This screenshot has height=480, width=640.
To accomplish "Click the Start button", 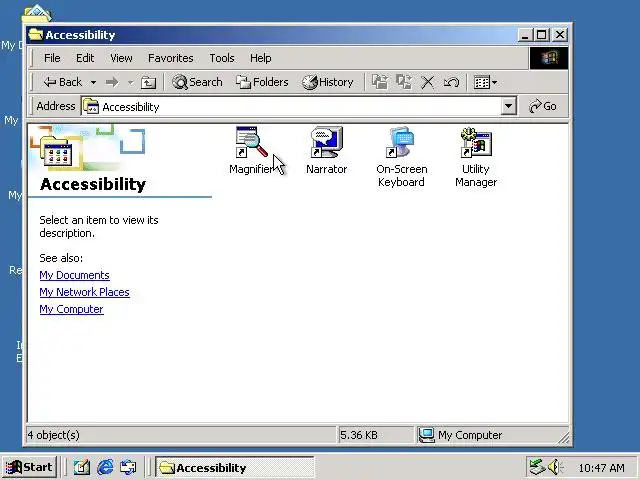I will coord(29,467).
